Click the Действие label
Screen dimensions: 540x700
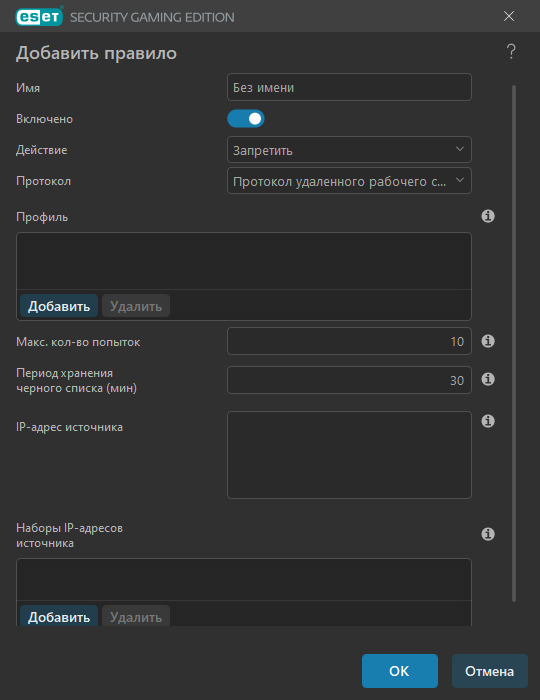pyautogui.click(x=42, y=150)
